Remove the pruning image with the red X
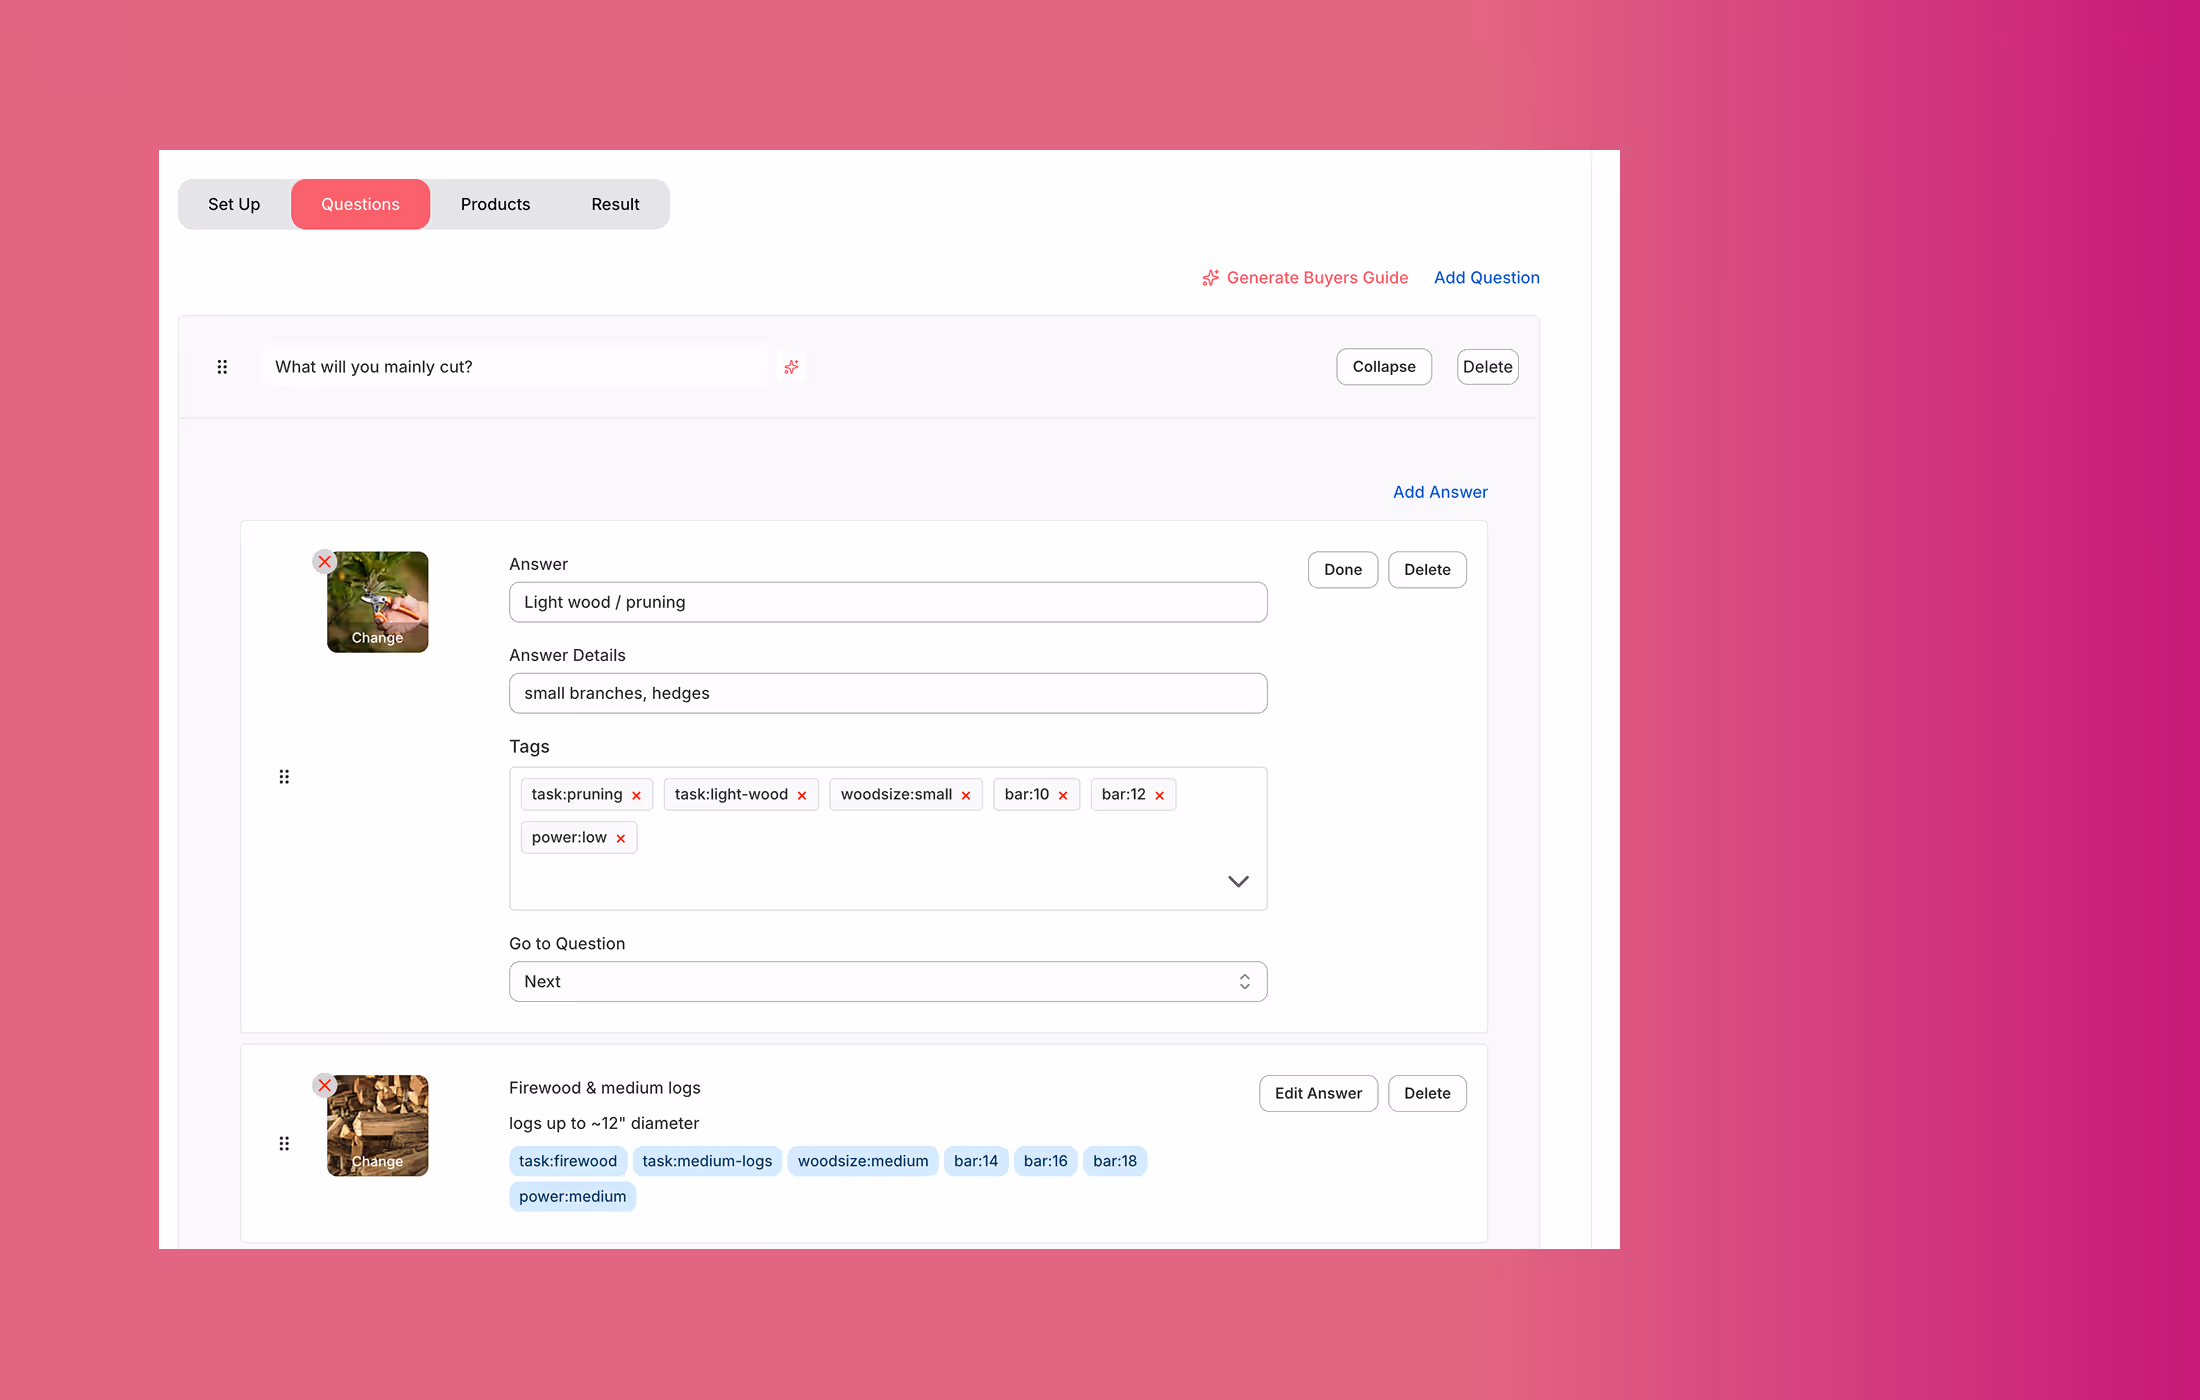This screenshot has height=1400, width=2200. (324, 562)
